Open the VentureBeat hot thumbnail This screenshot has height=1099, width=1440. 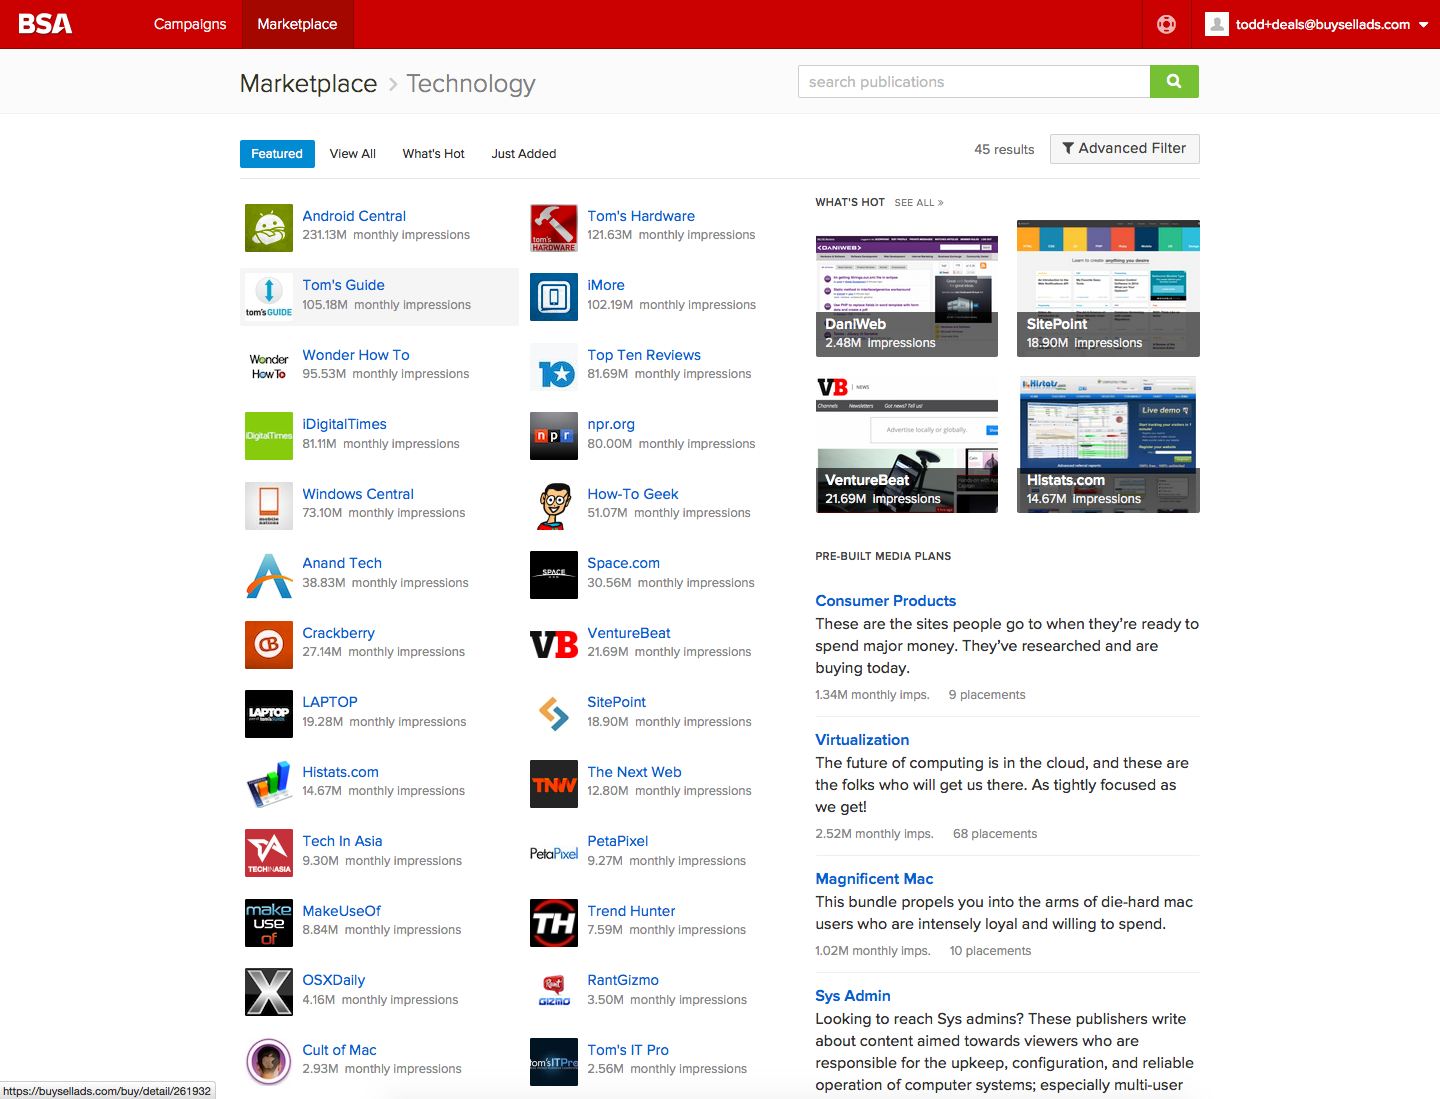click(907, 444)
